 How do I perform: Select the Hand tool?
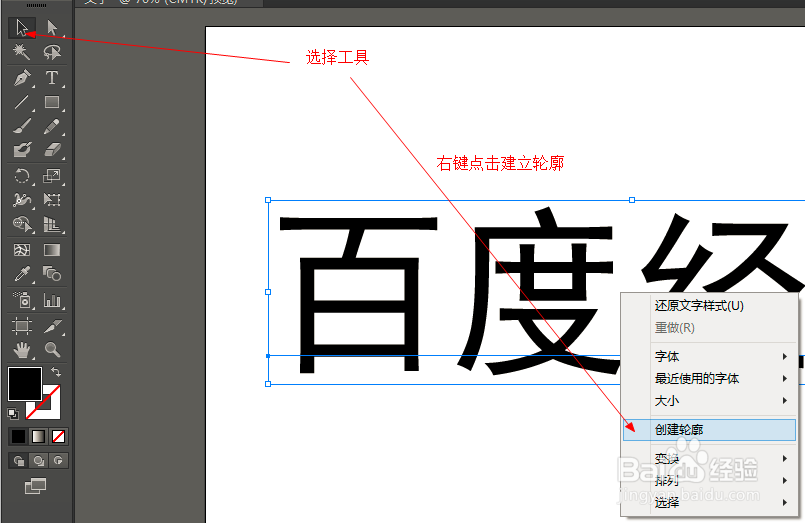point(22,350)
